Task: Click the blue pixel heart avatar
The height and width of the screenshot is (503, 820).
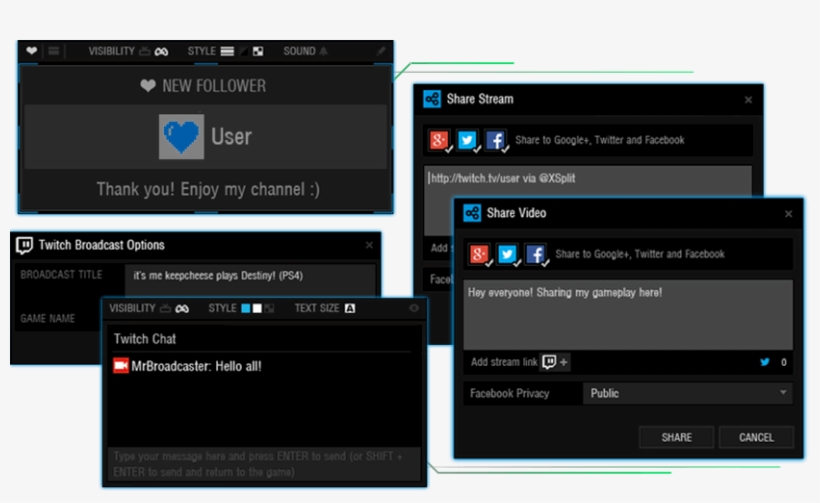Action: point(181,136)
